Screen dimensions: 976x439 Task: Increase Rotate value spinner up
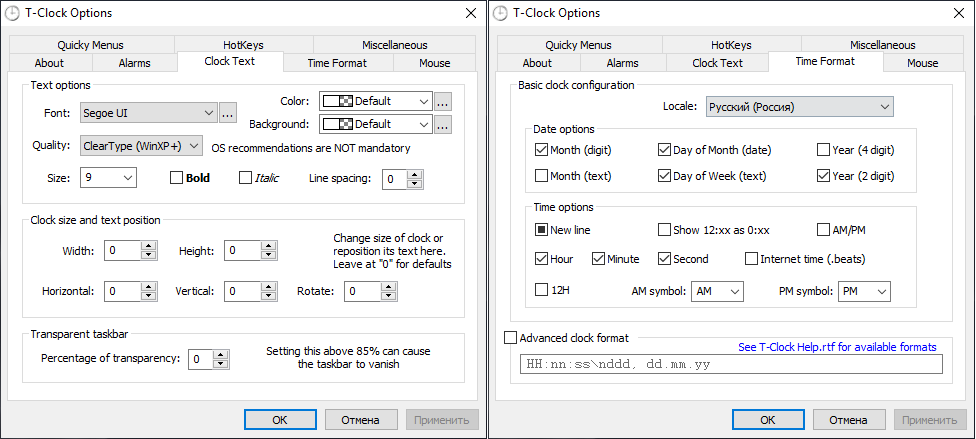pyautogui.click(x=389, y=286)
